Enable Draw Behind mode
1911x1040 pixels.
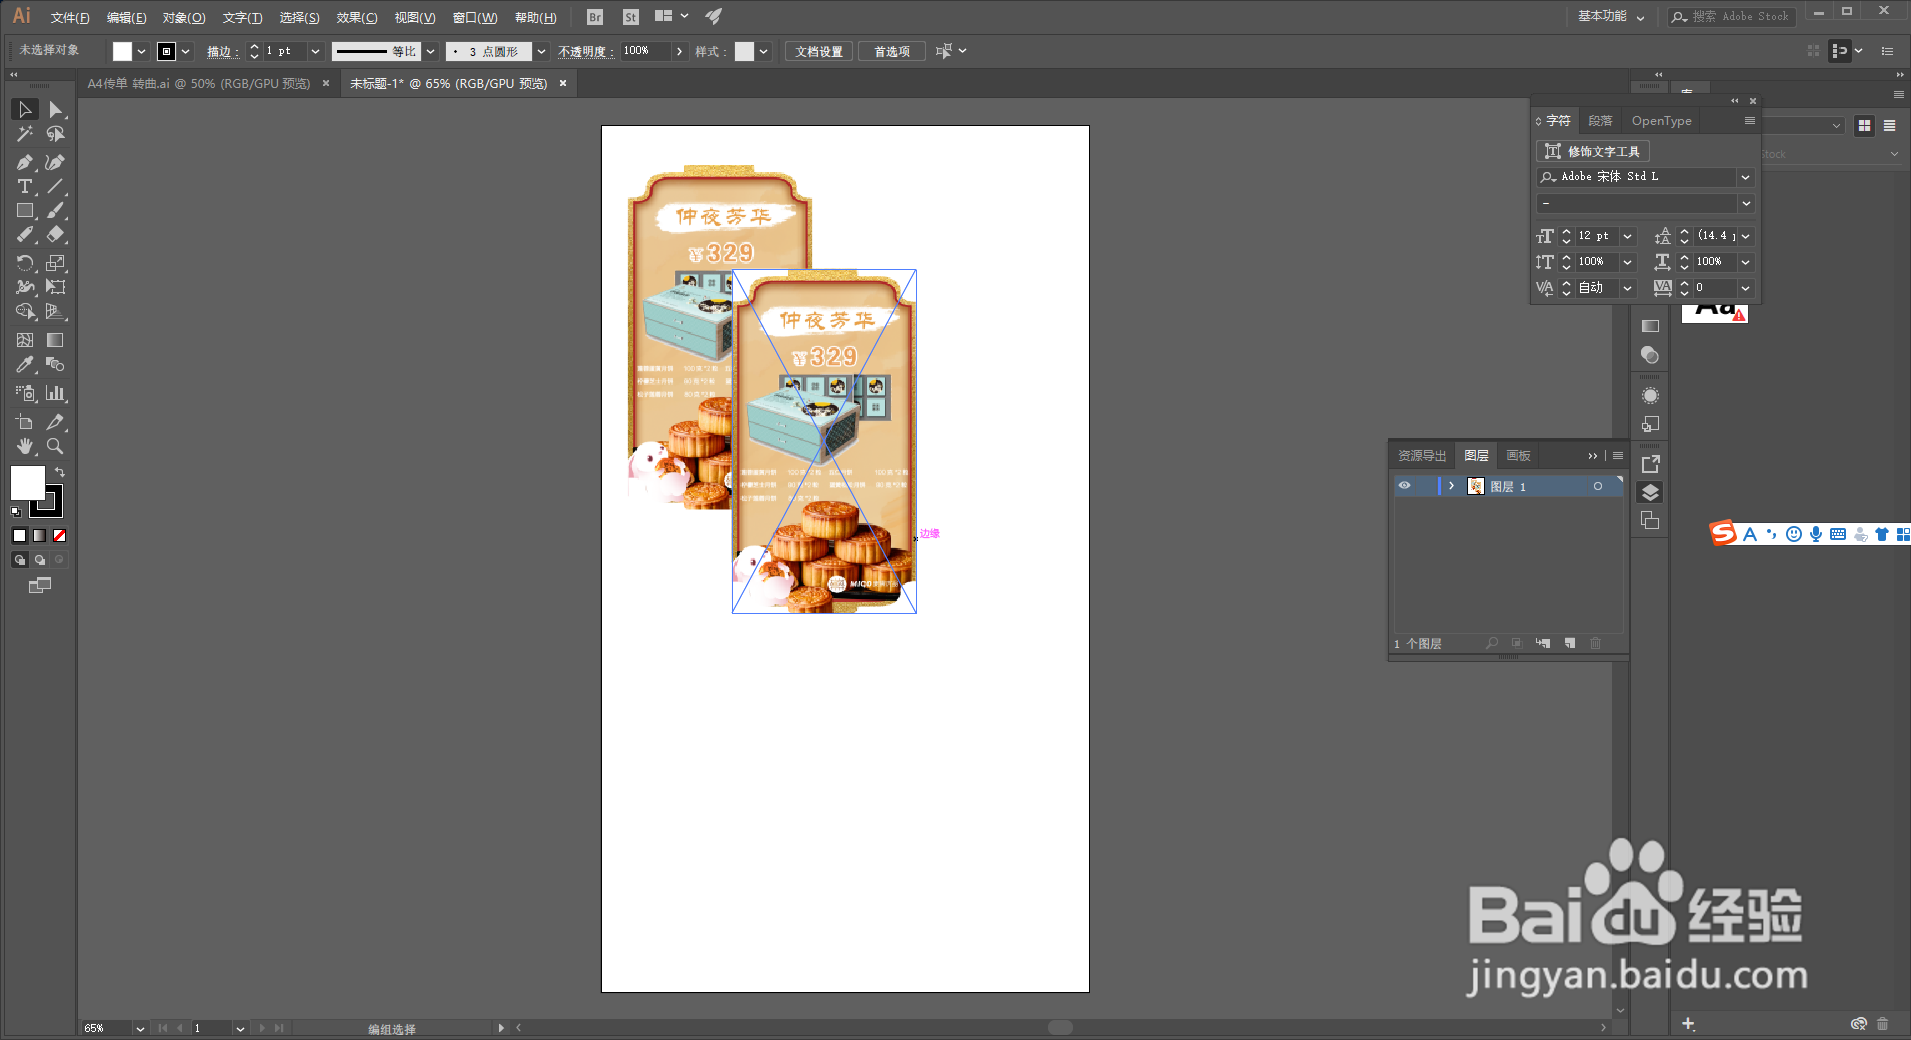[39, 560]
